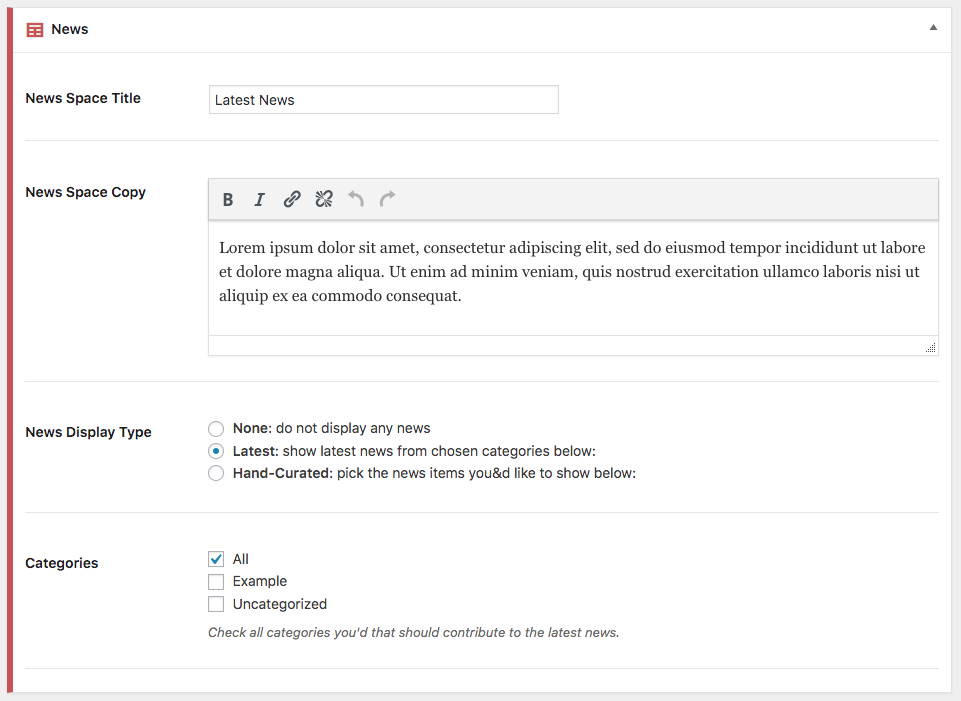961x701 pixels.
Task: Select the Hand-Curated news display option
Action: click(216, 473)
